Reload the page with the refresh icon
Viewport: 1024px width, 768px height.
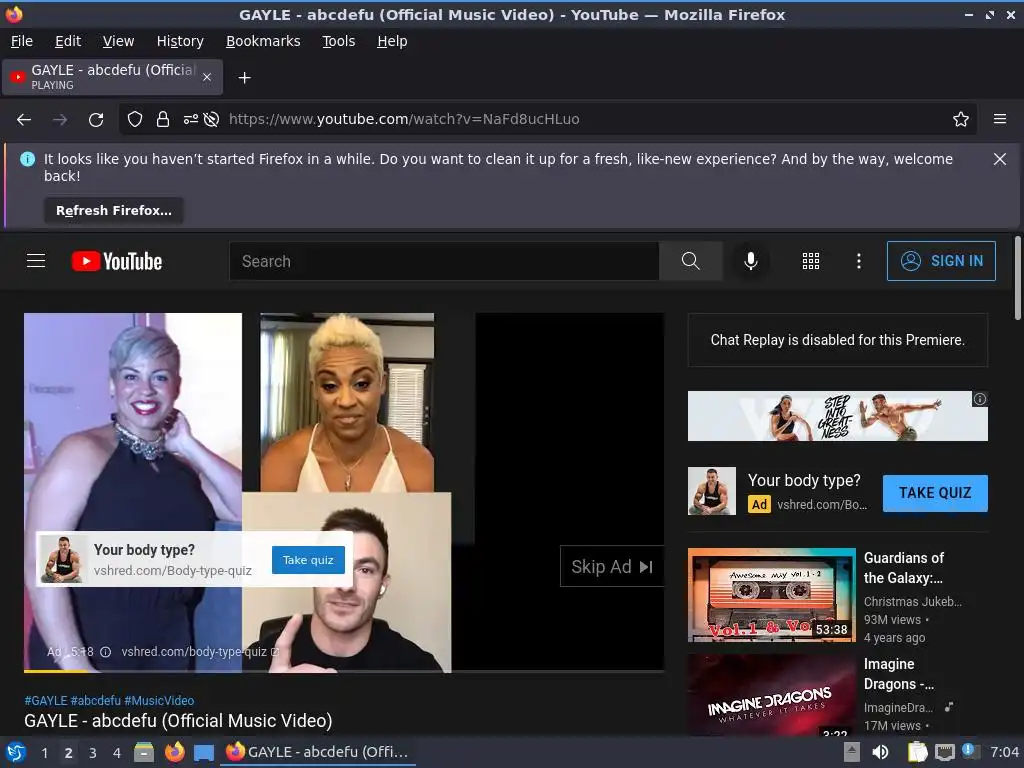(96, 120)
